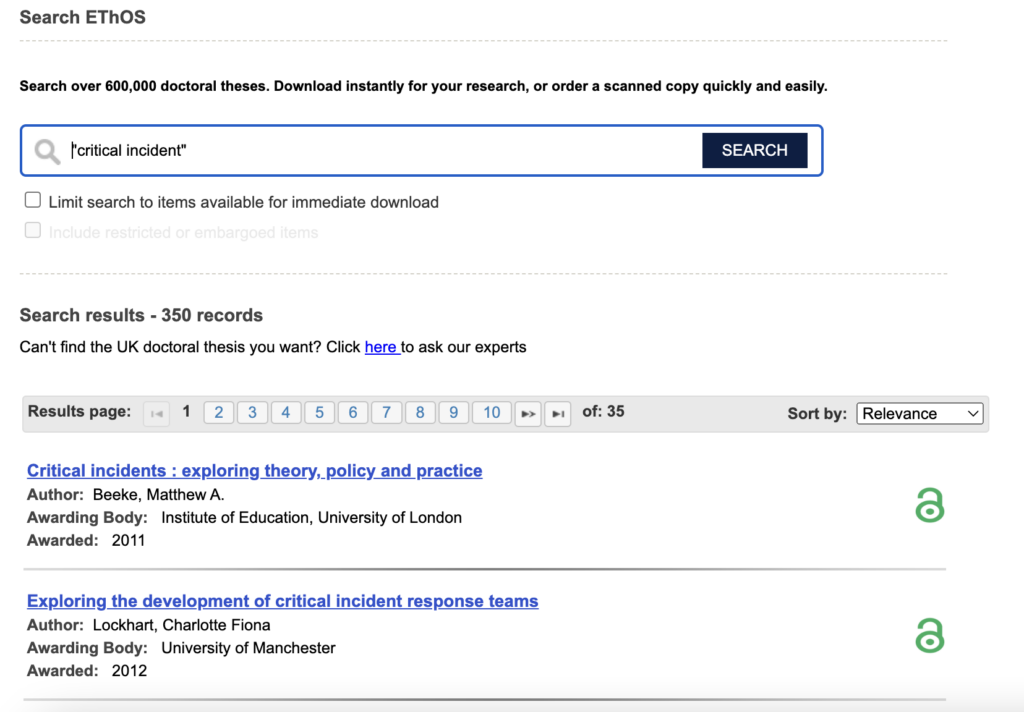
Task: Select results page 7
Action: [386, 412]
